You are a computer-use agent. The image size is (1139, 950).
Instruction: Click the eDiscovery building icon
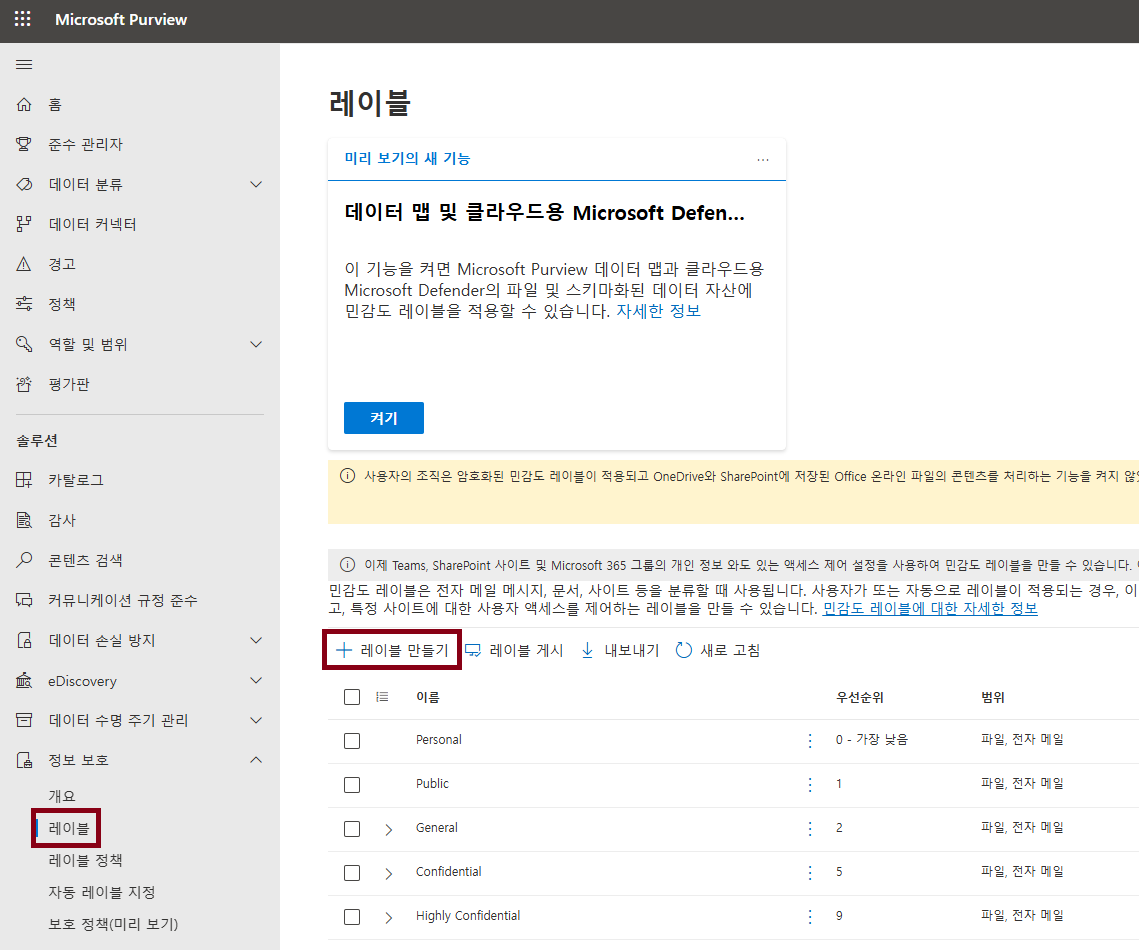pyautogui.click(x=24, y=681)
